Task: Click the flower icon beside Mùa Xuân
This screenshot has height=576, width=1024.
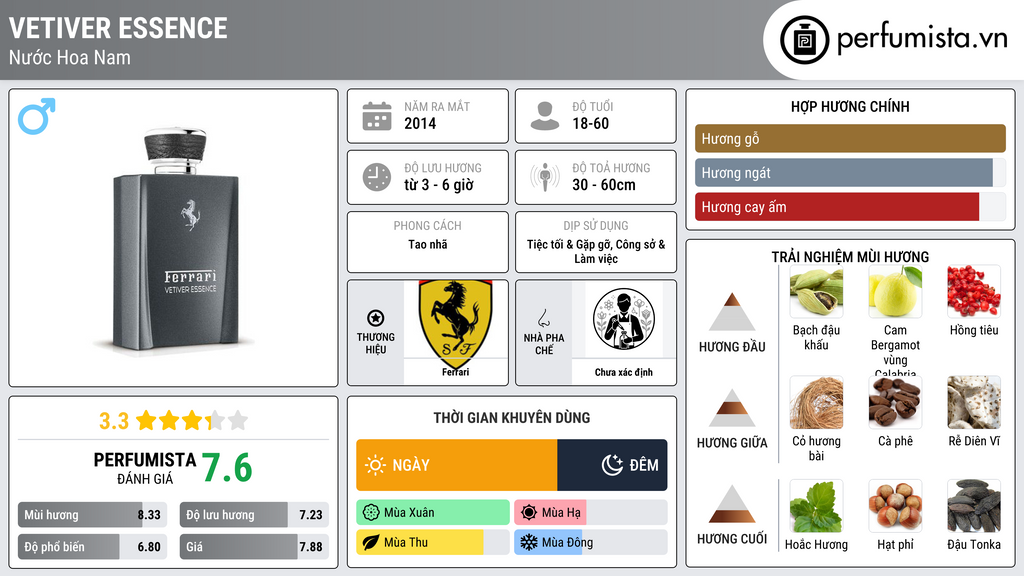Action: click(371, 513)
